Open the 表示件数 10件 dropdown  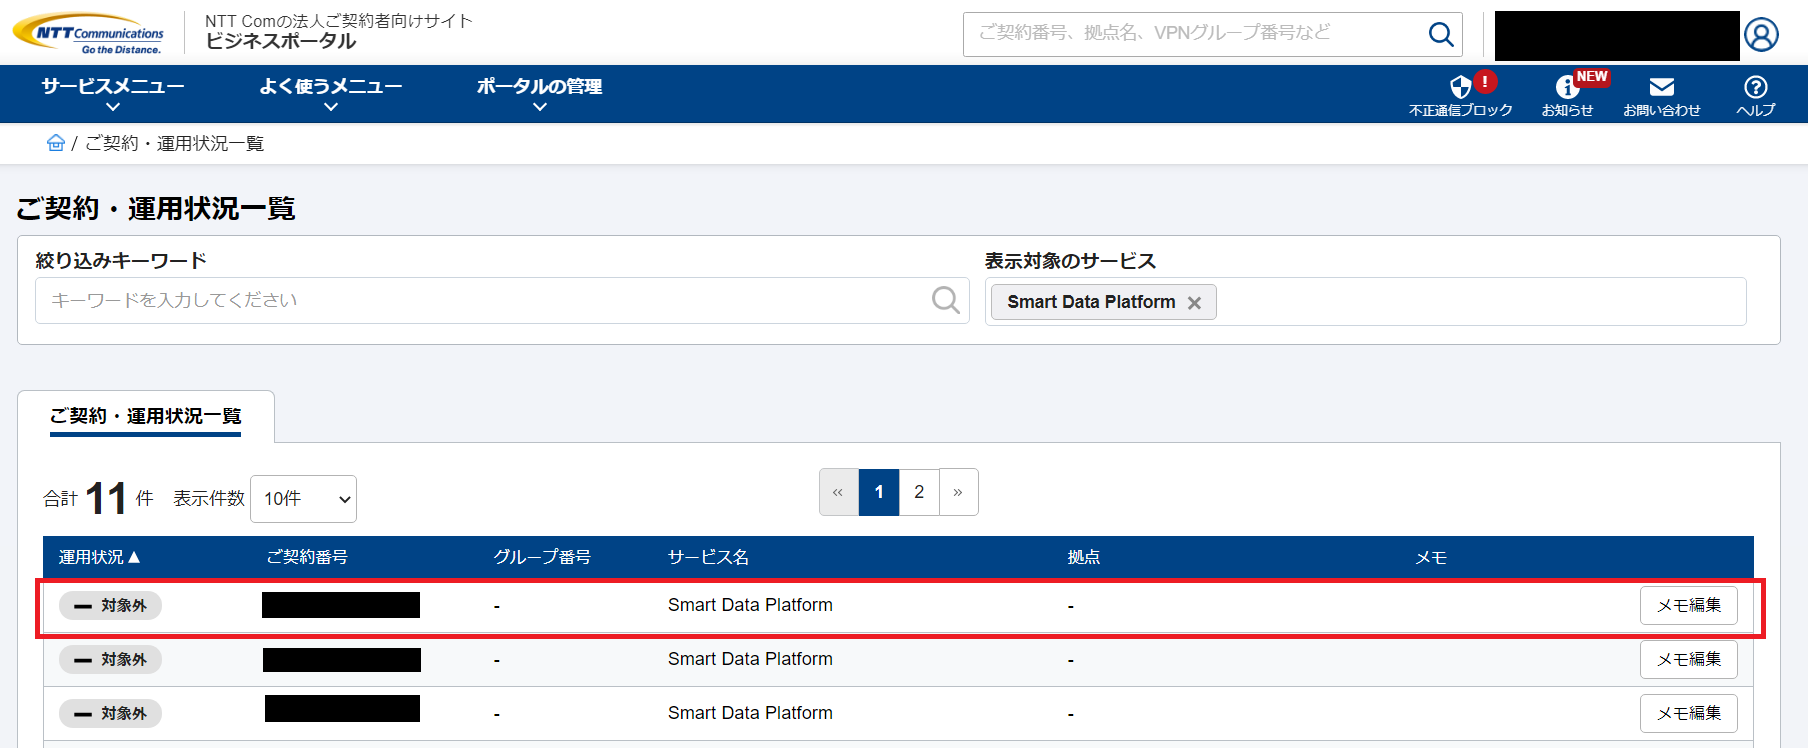coord(303,499)
